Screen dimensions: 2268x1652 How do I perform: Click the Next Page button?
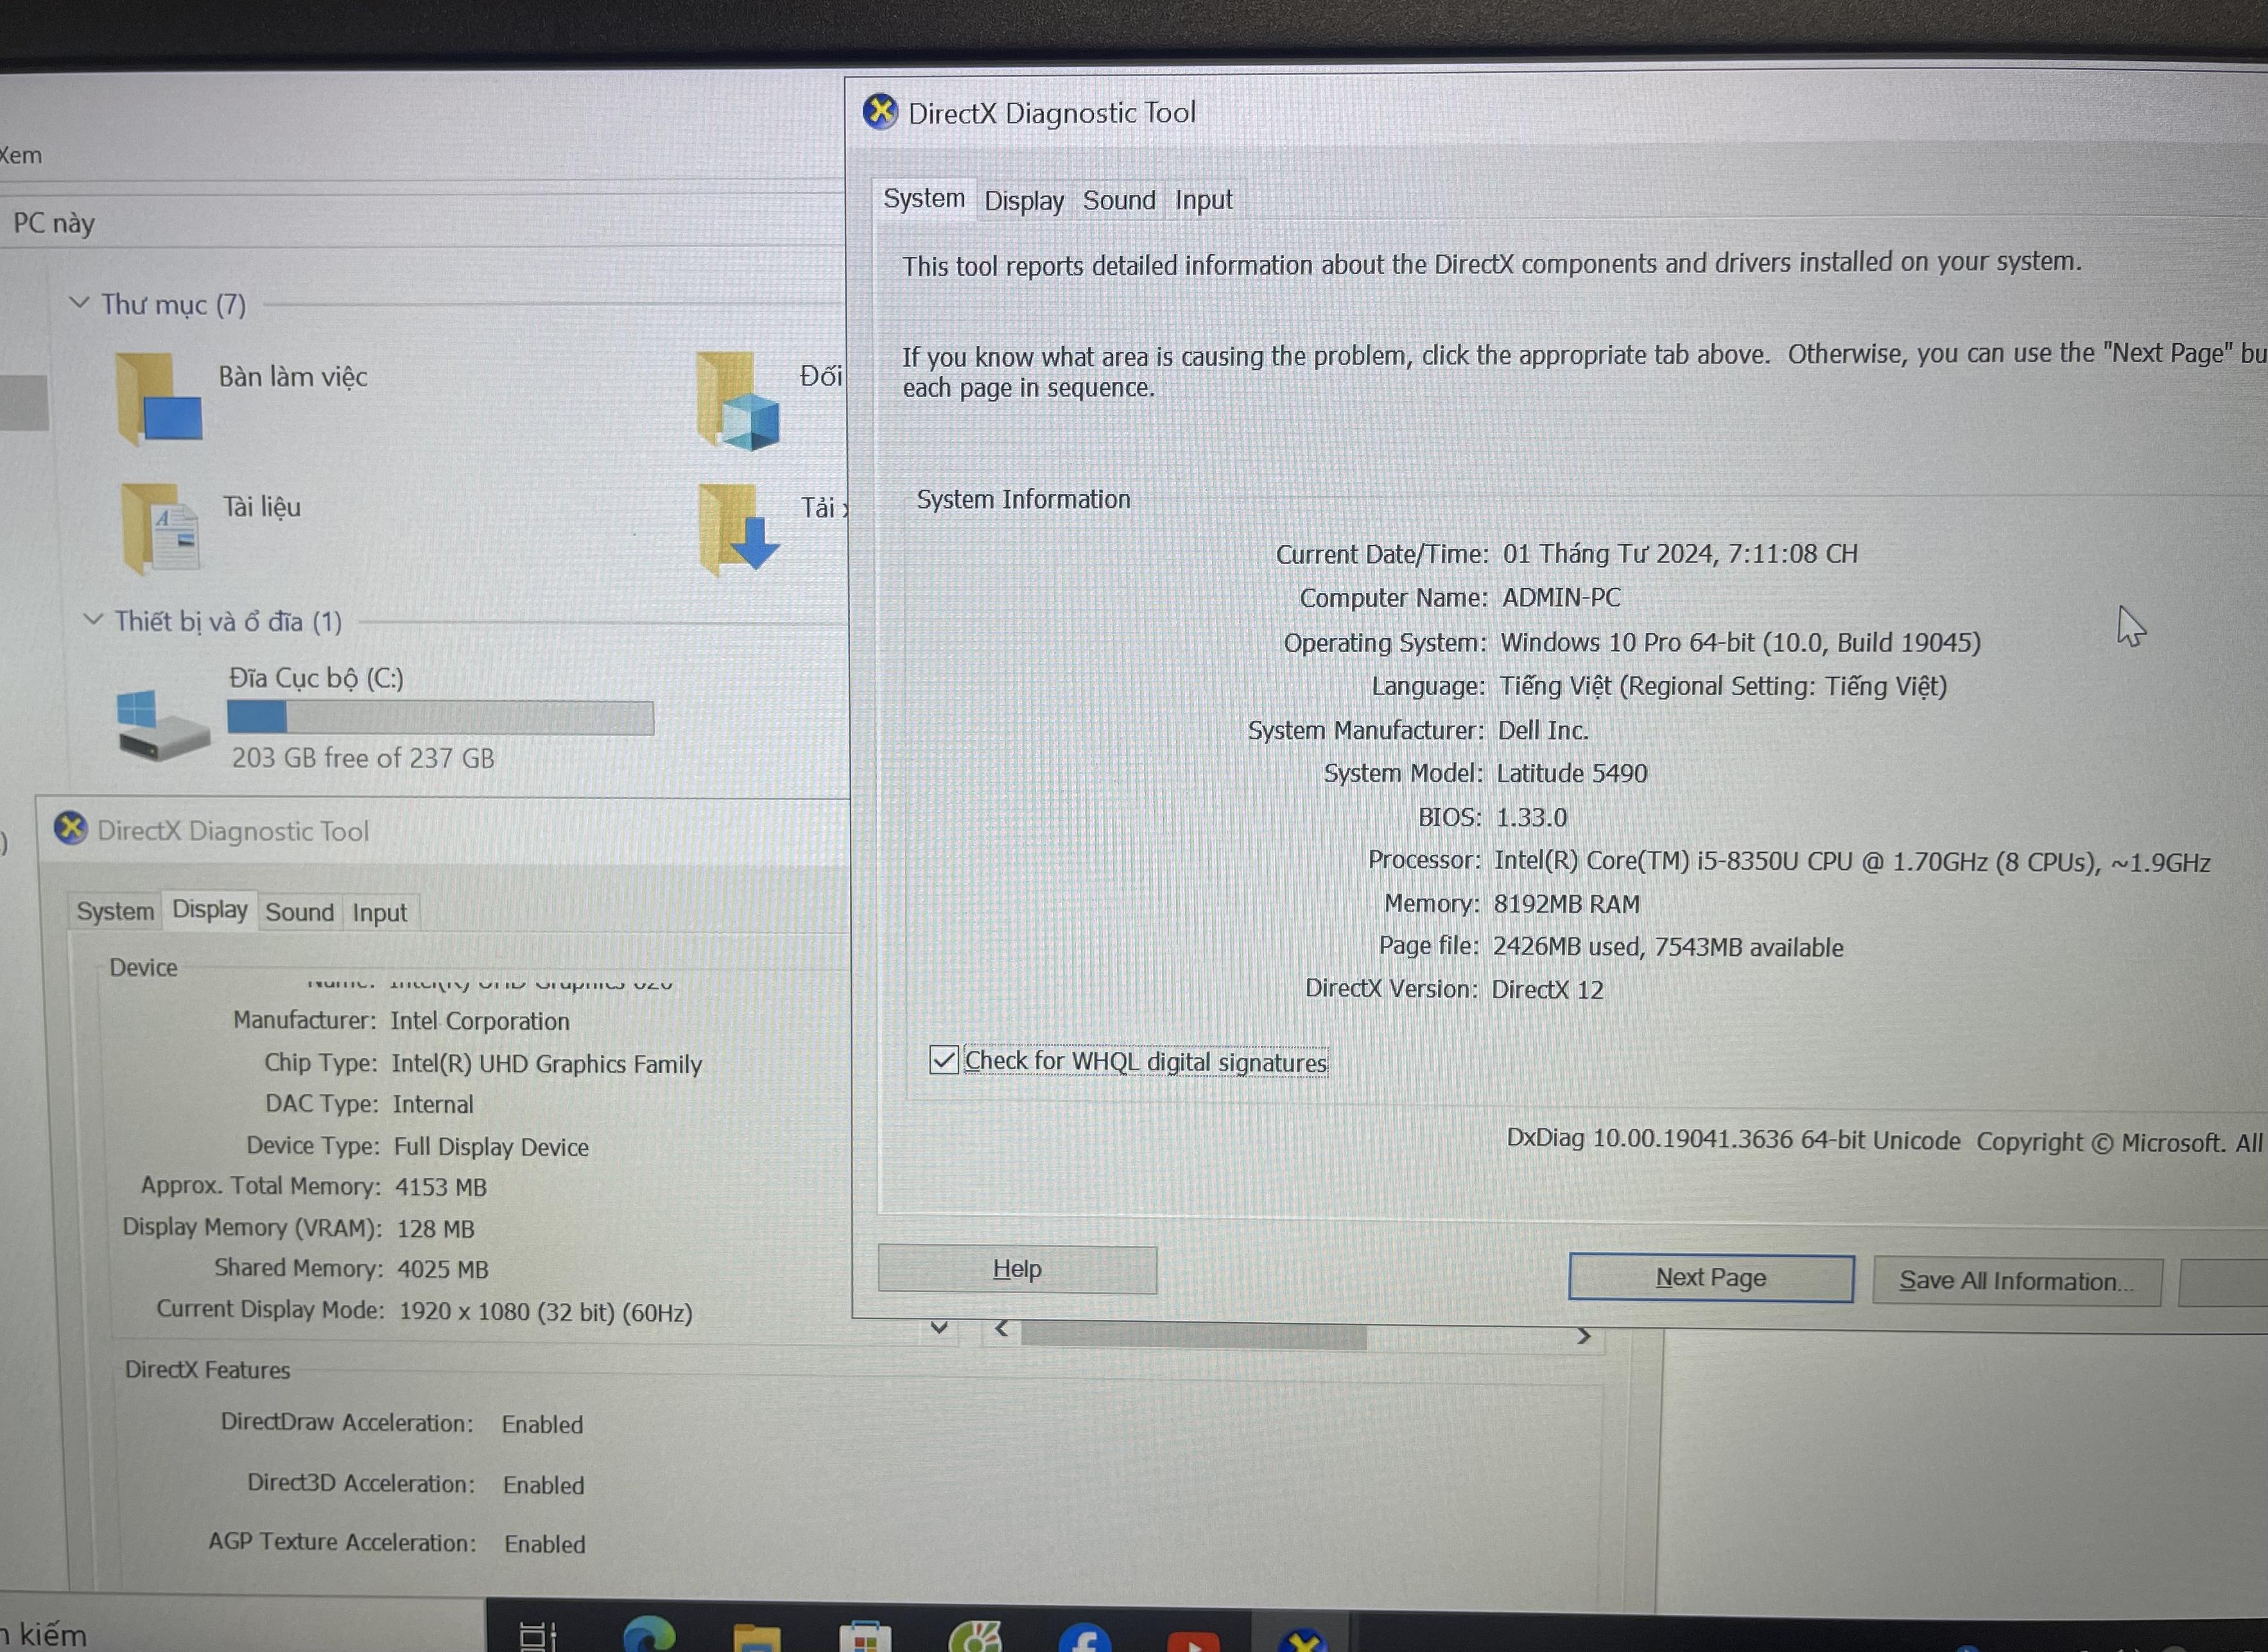(1711, 1278)
